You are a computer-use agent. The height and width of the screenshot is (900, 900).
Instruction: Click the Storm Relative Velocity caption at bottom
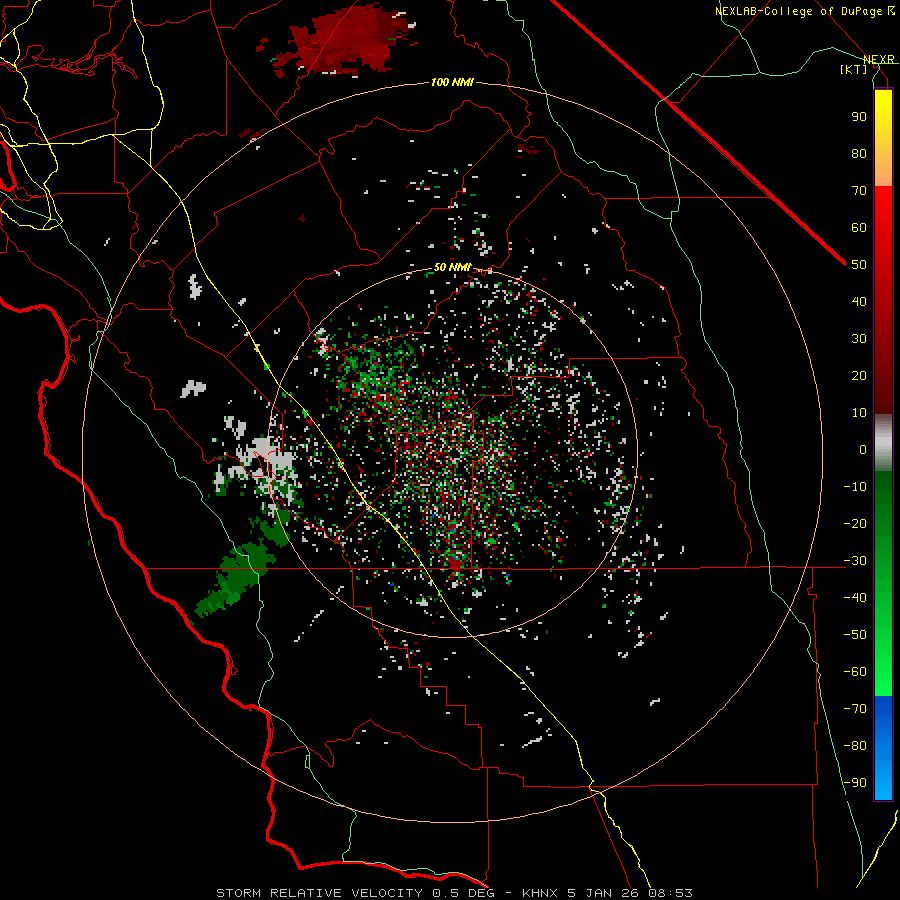pyautogui.click(x=454, y=893)
